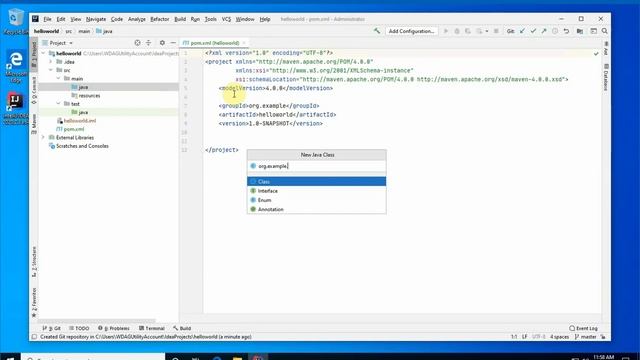Collapse the helloworld root node

pos(44,53)
